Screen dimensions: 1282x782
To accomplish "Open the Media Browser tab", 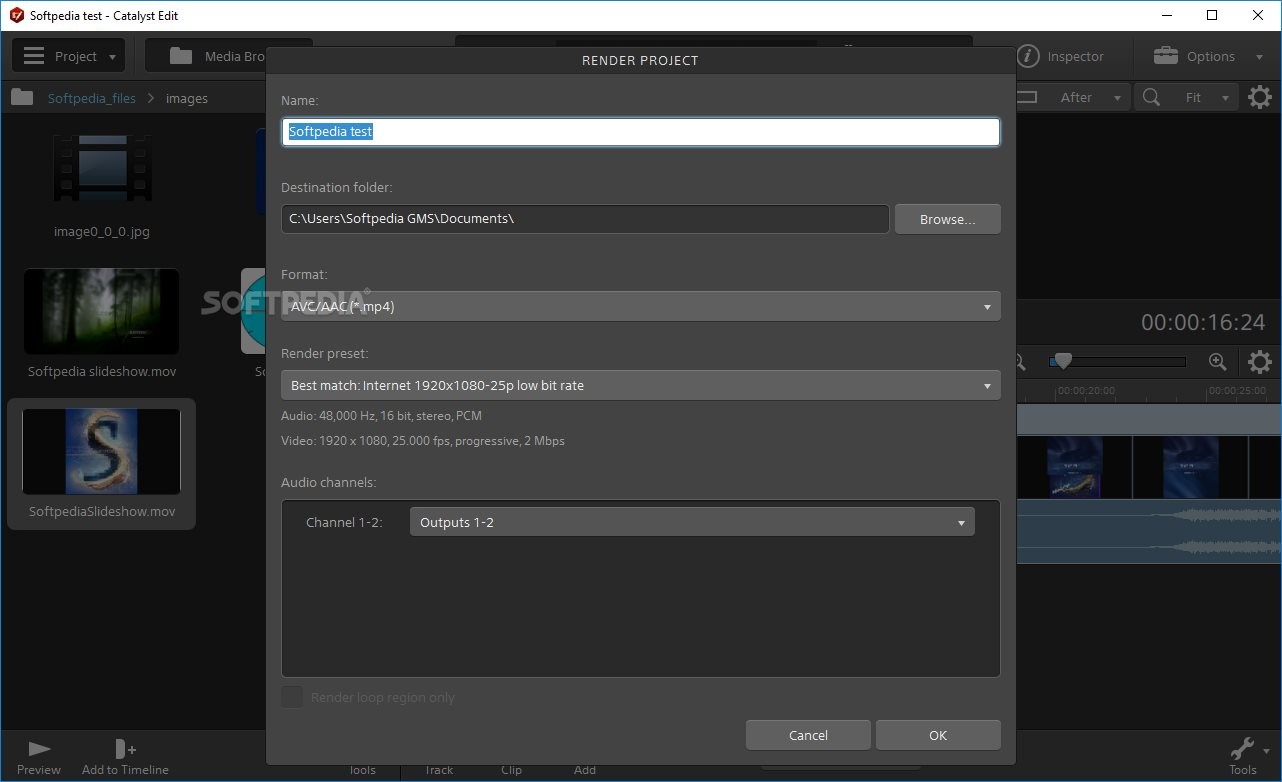I will [x=228, y=56].
